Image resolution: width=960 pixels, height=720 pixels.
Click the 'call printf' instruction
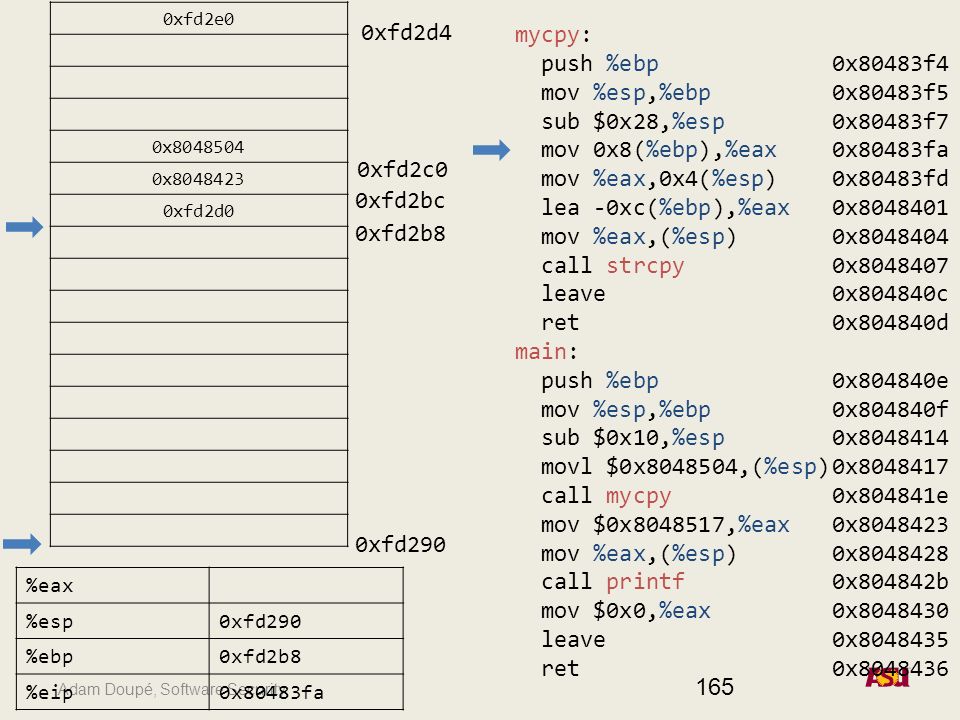pyautogui.click(x=612, y=582)
